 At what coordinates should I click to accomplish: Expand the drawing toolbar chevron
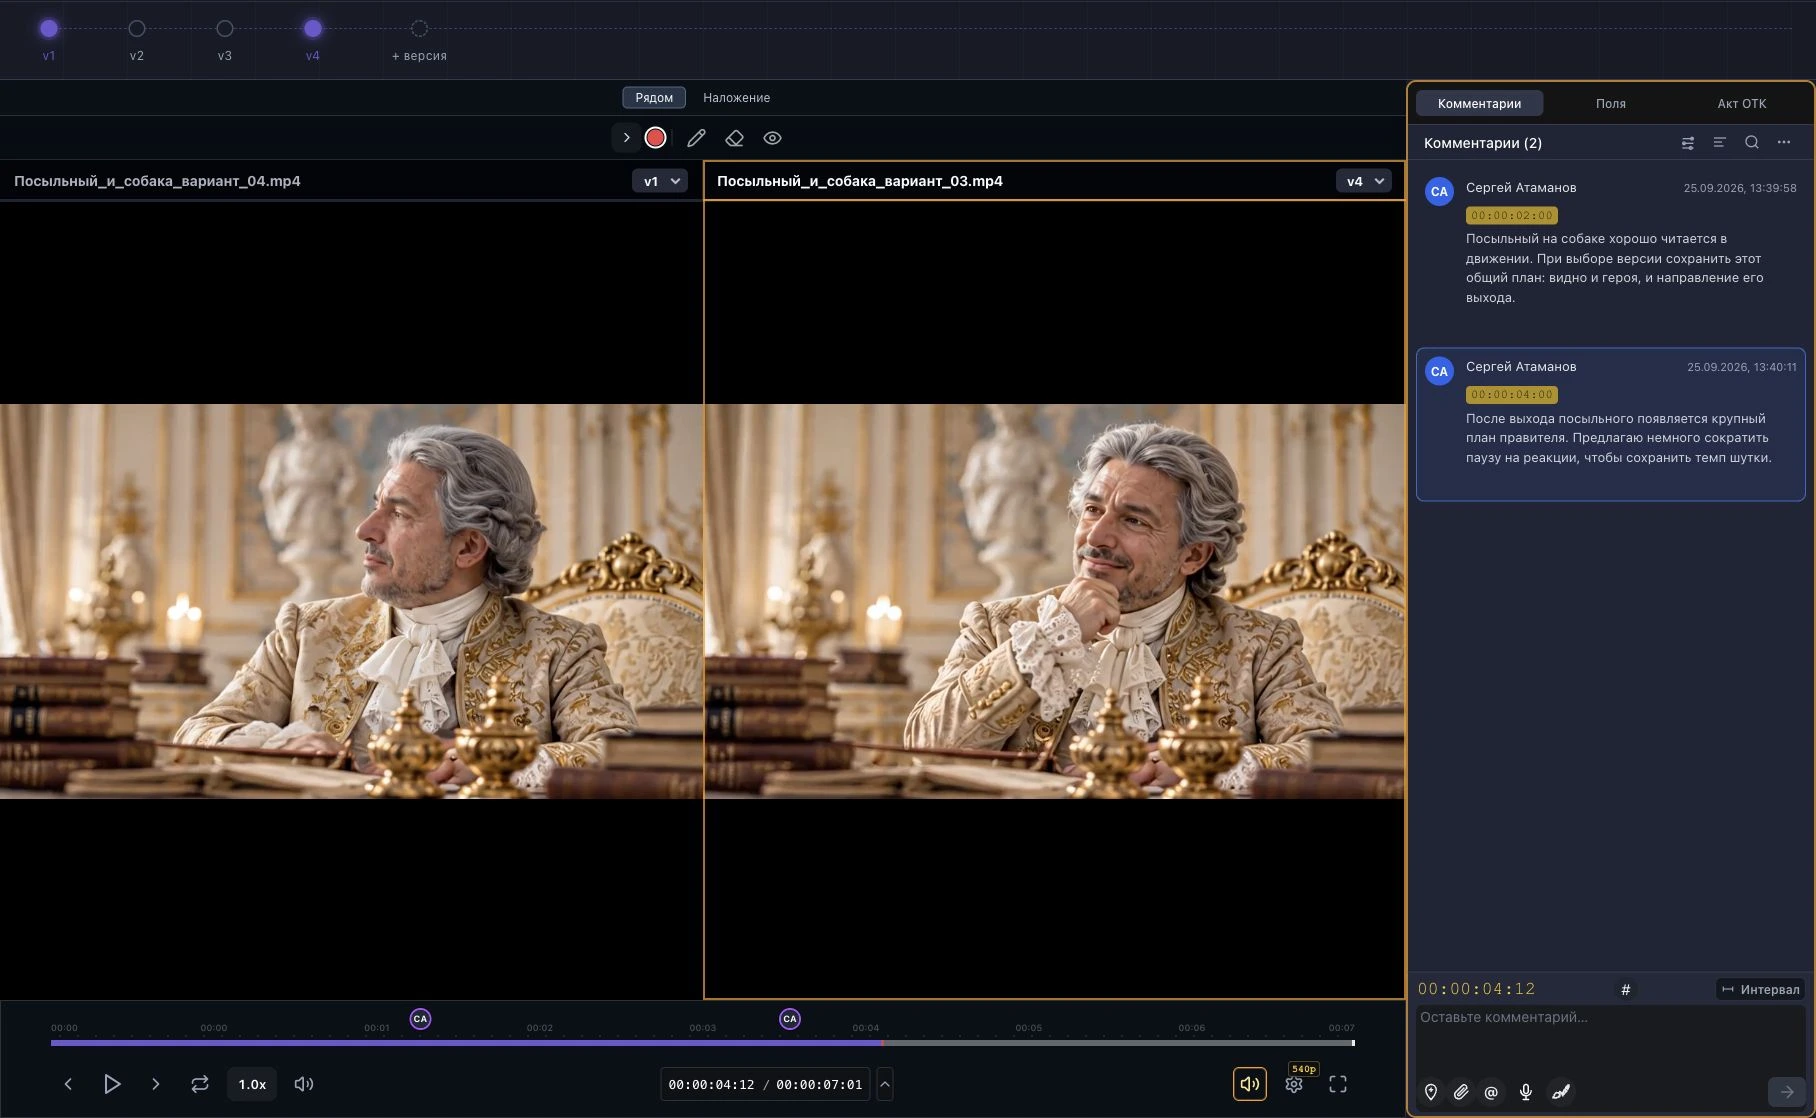[626, 138]
